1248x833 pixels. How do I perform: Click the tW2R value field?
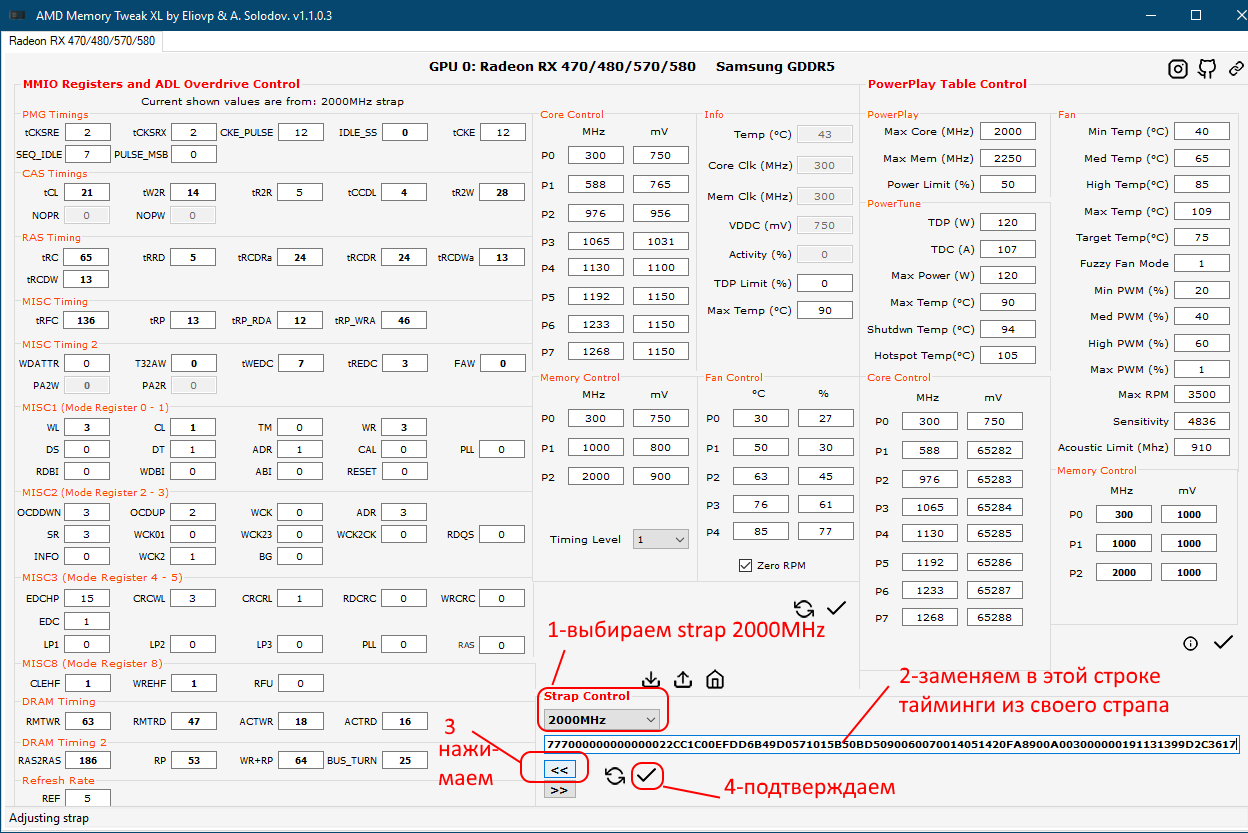click(x=194, y=193)
